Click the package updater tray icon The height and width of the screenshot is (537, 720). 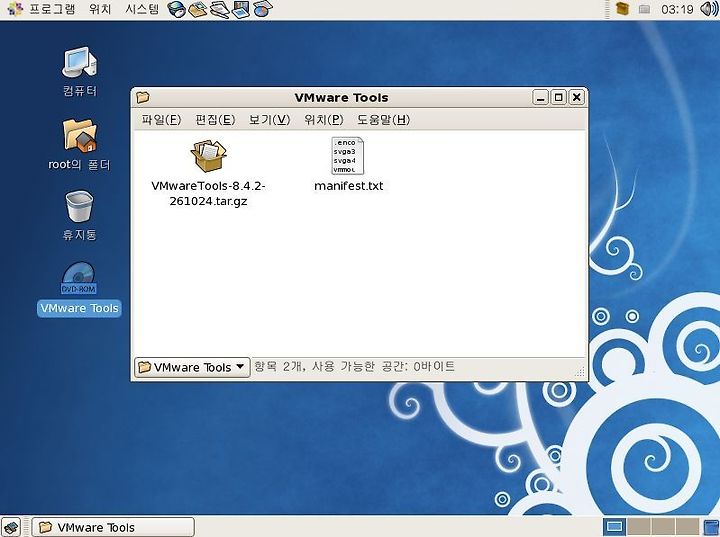[622, 9]
